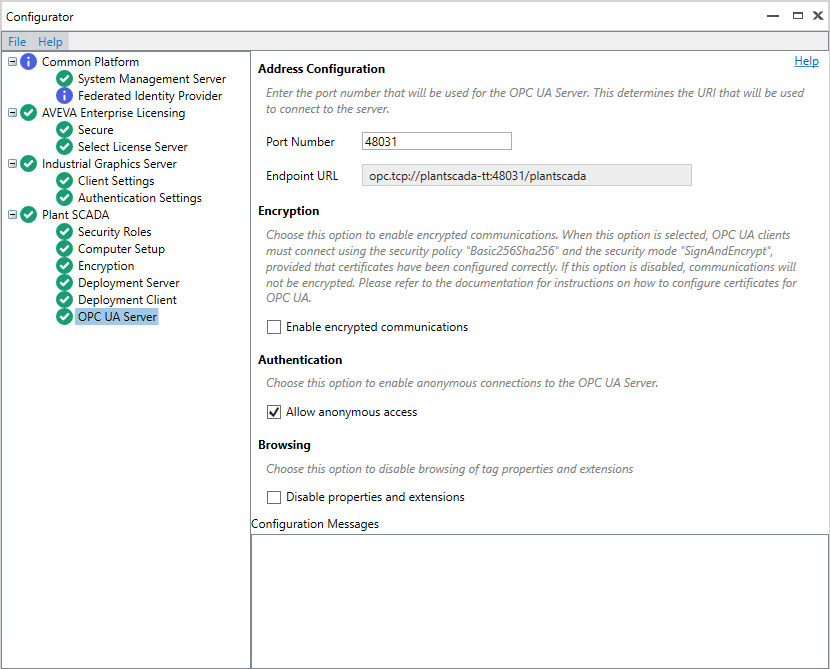The width and height of the screenshot is (830, 669).
Task: Click the green check icon beside Industrial Graphics Server
Action: pyautogui.click(x=29, y=164)
